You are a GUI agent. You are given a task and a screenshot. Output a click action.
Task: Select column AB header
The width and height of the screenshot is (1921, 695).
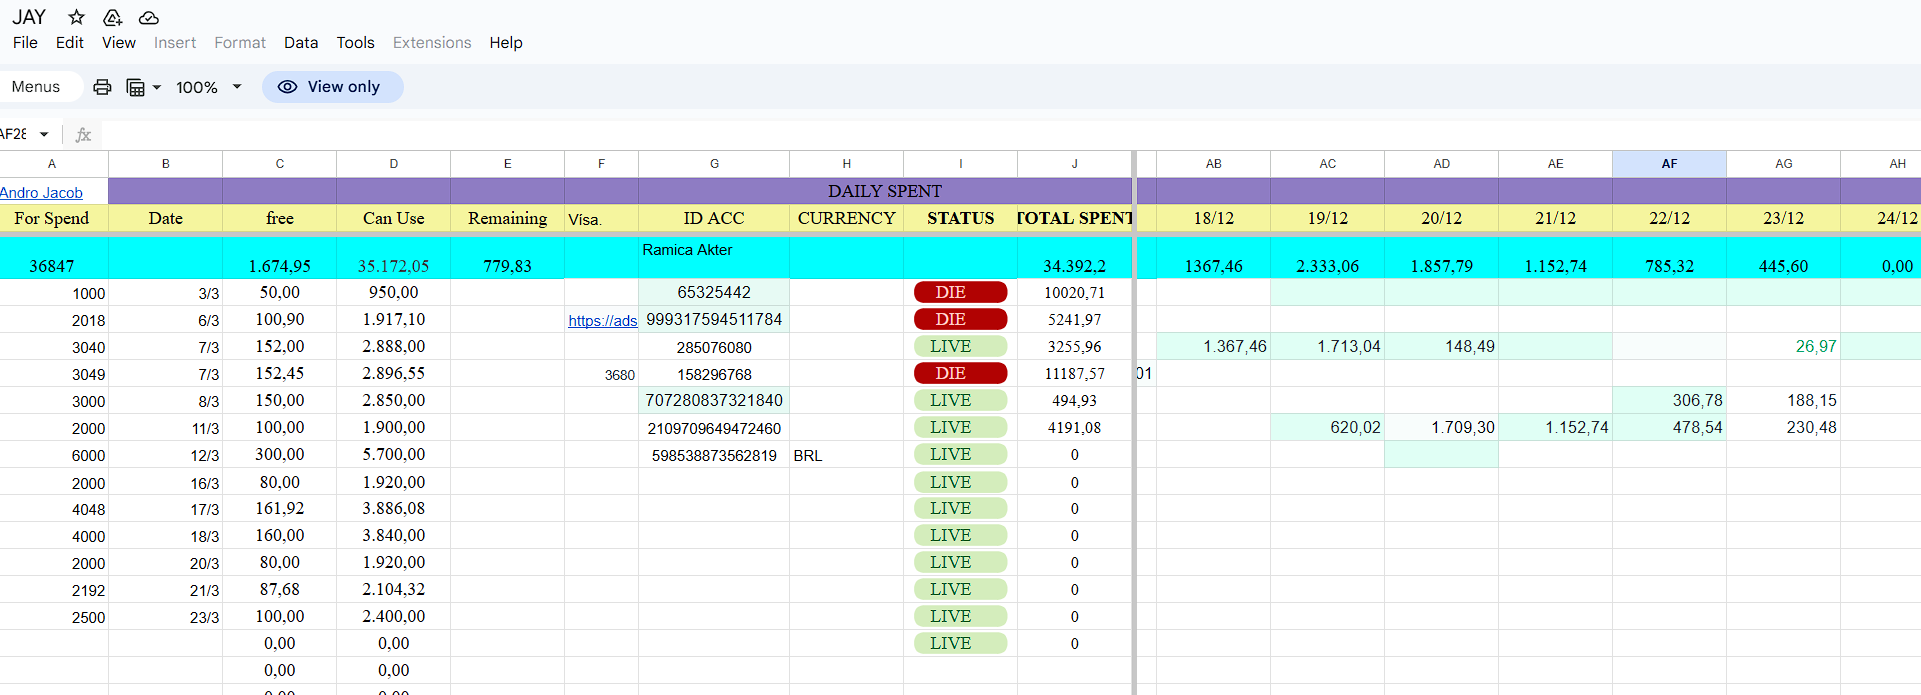coord(1213,164)
